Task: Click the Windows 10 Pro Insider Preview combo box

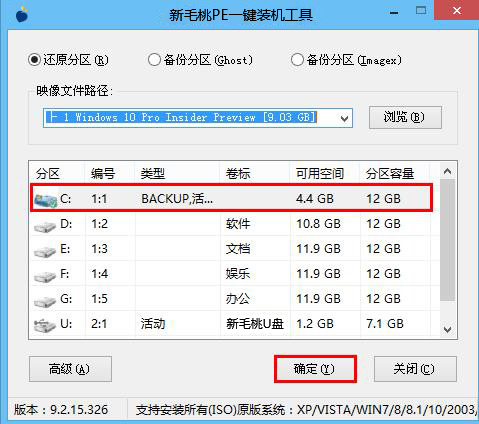Action: coord(198,118)
